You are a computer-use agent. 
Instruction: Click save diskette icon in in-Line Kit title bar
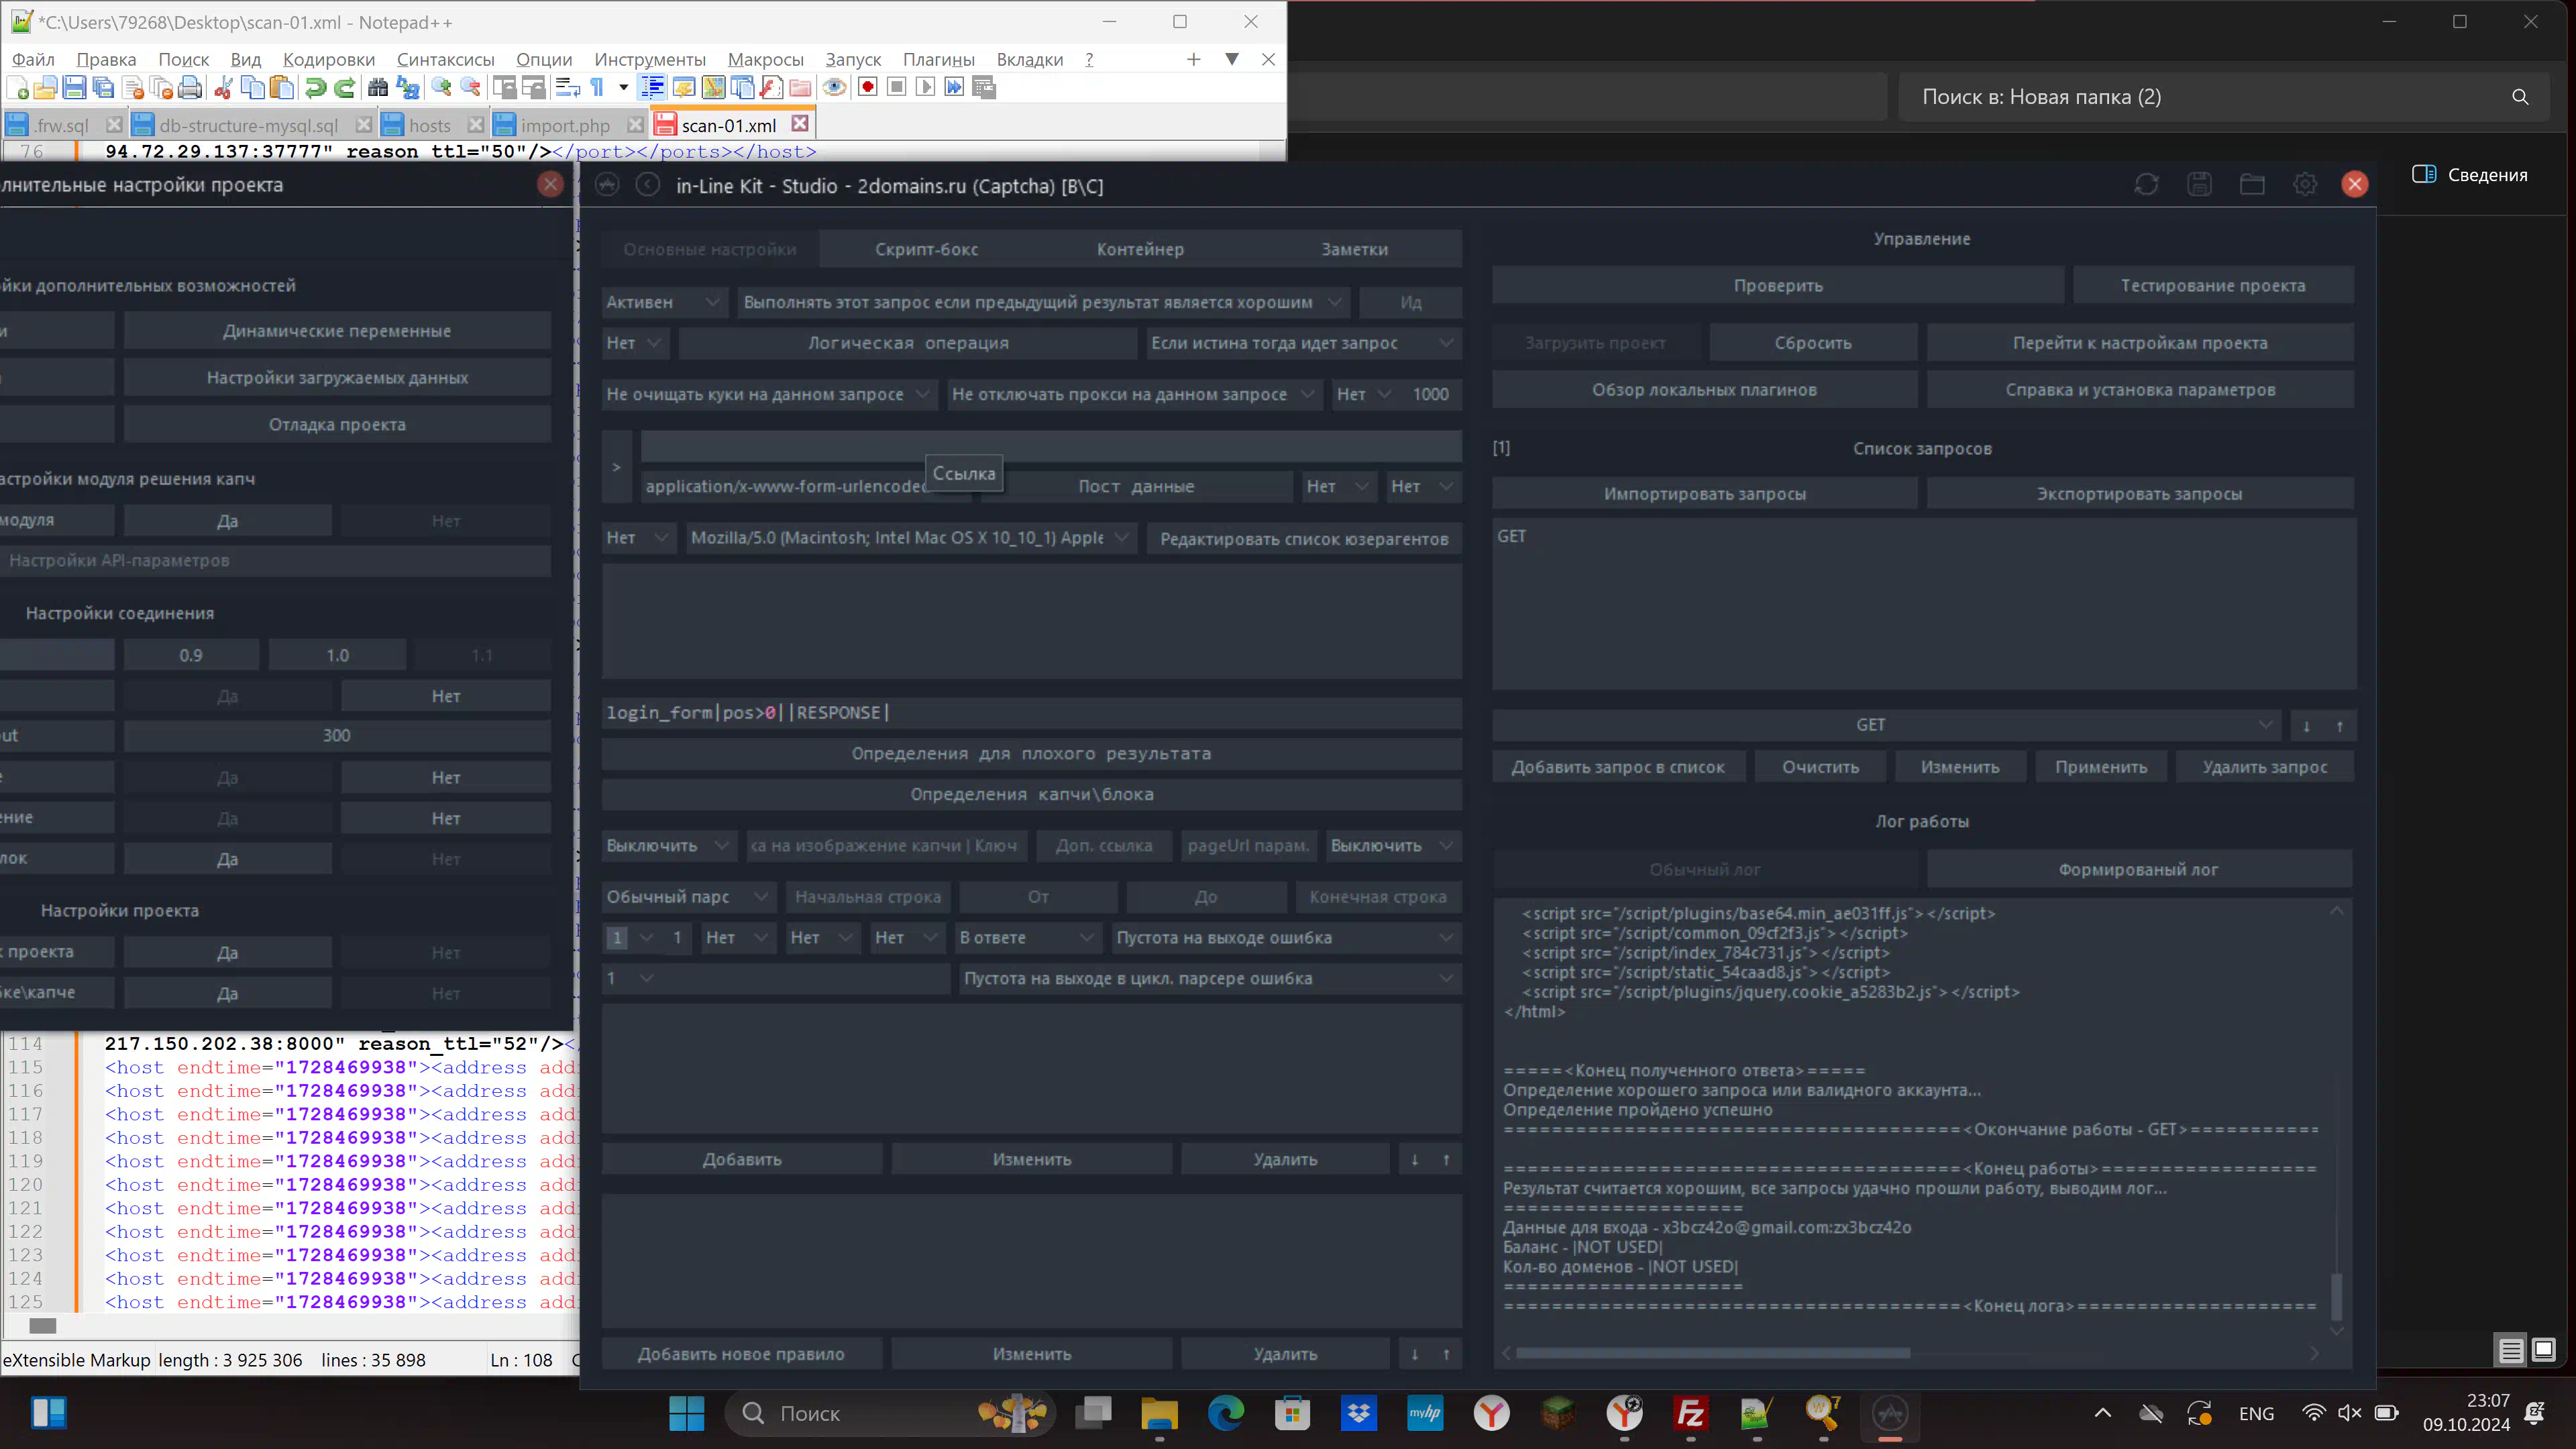[2199, 184]
